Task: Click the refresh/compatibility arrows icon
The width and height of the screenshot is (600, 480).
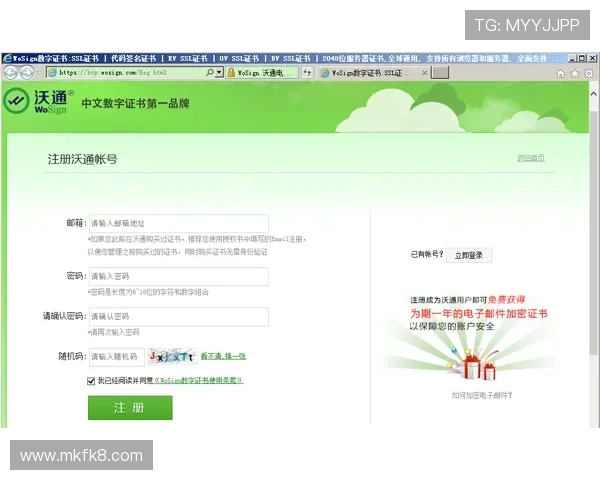Action: pyautogui.click(x=307, y=72)
